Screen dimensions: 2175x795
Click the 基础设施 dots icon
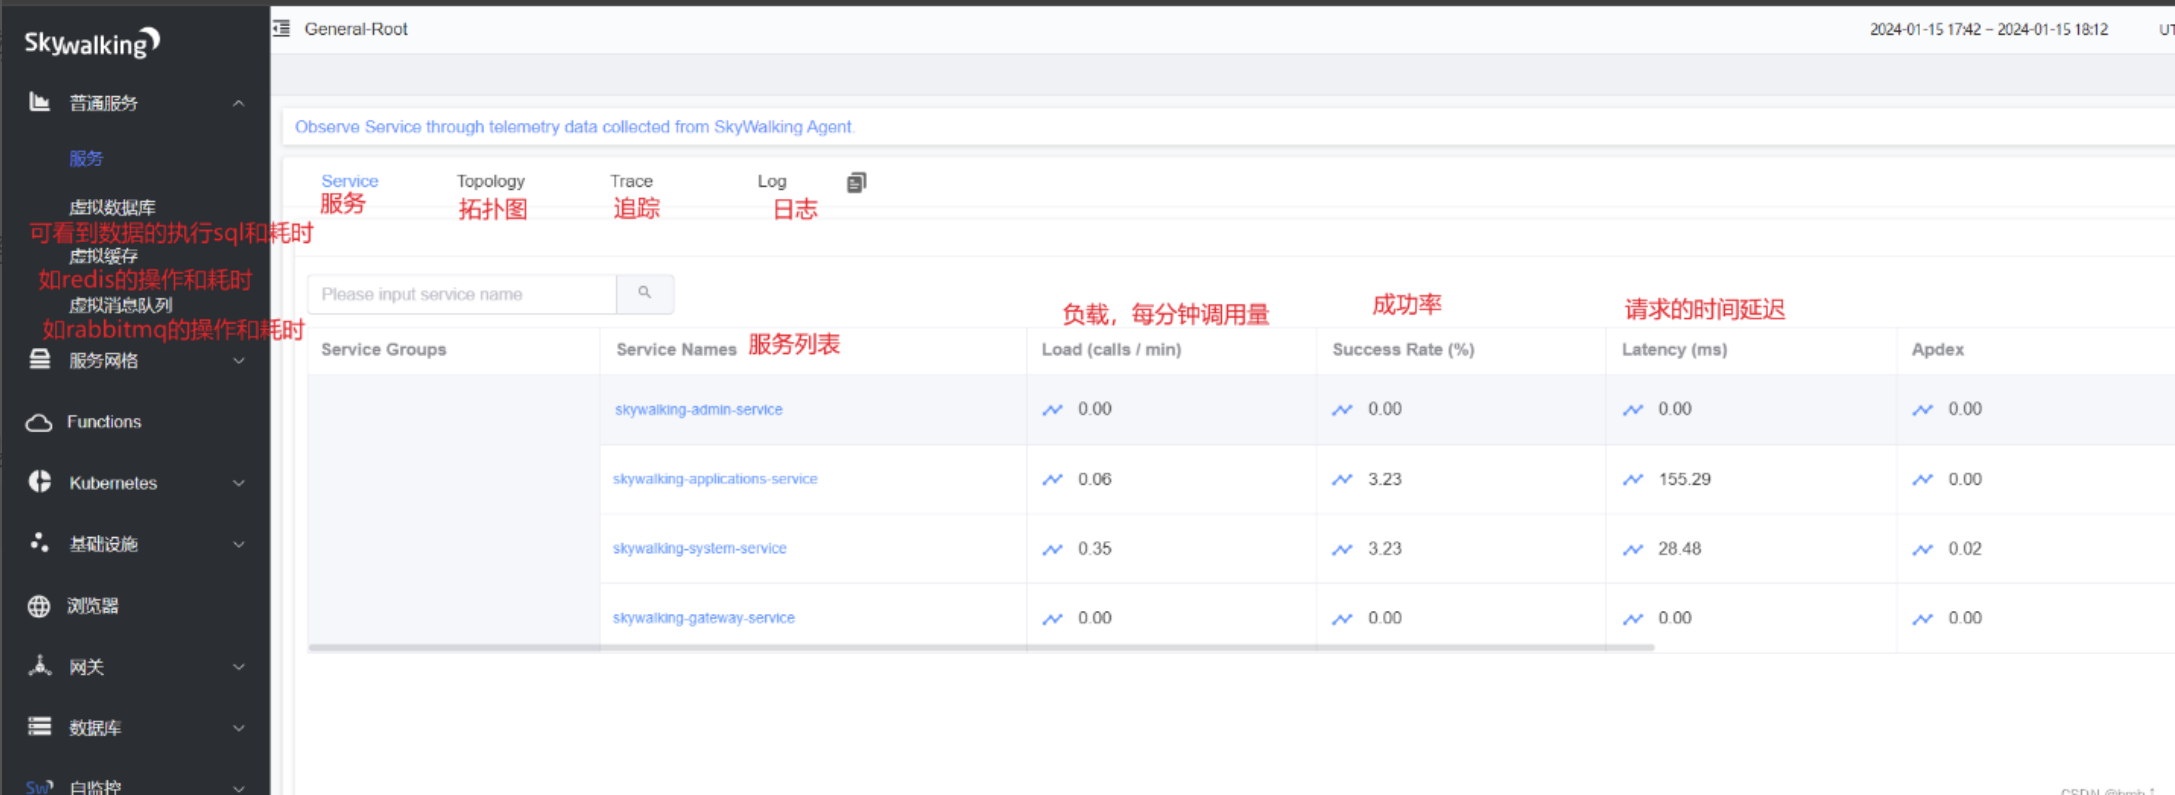(39, 543)
